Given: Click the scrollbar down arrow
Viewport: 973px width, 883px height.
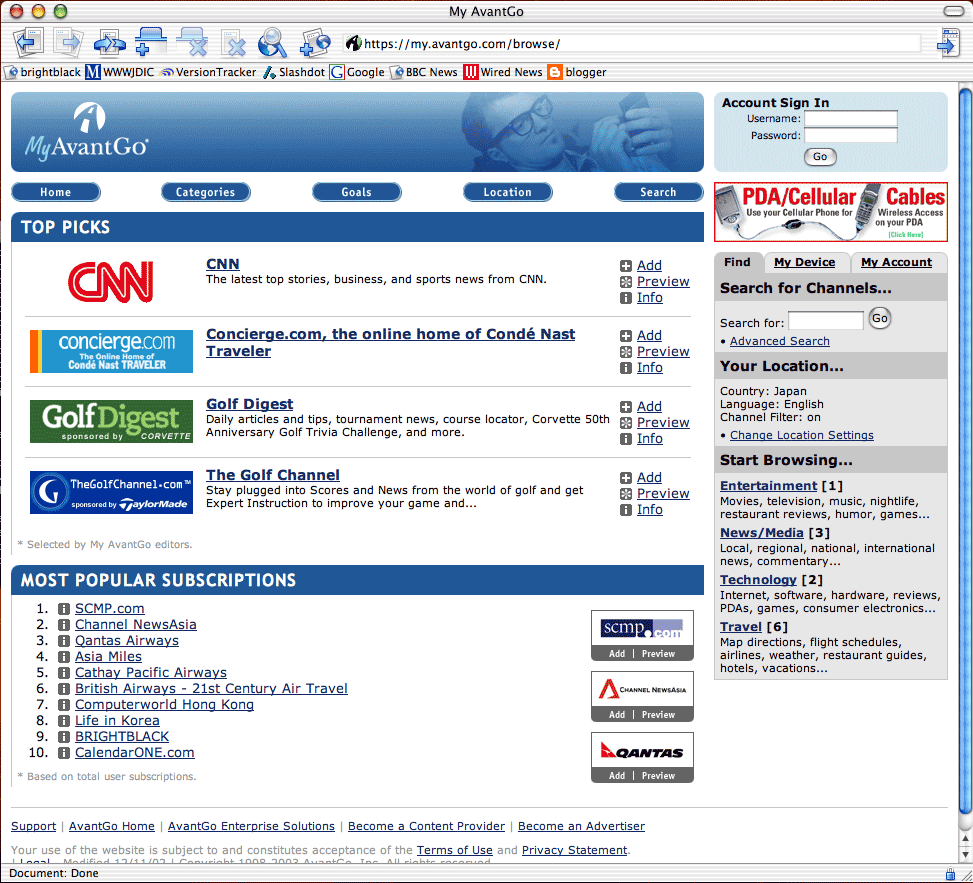Looking at the screenshot, I should [965, 854].
